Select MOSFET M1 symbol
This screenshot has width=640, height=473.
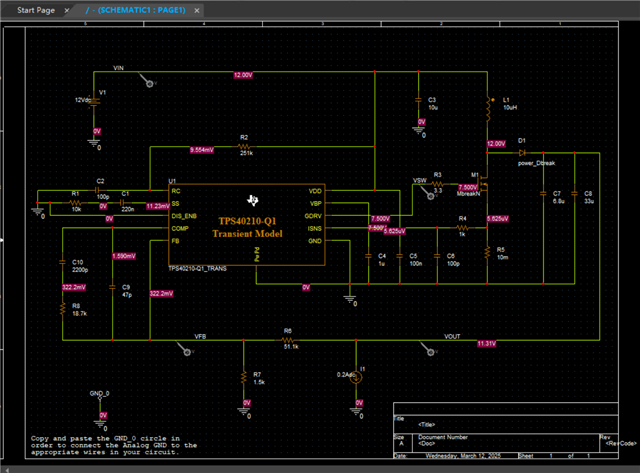(483, 184)
